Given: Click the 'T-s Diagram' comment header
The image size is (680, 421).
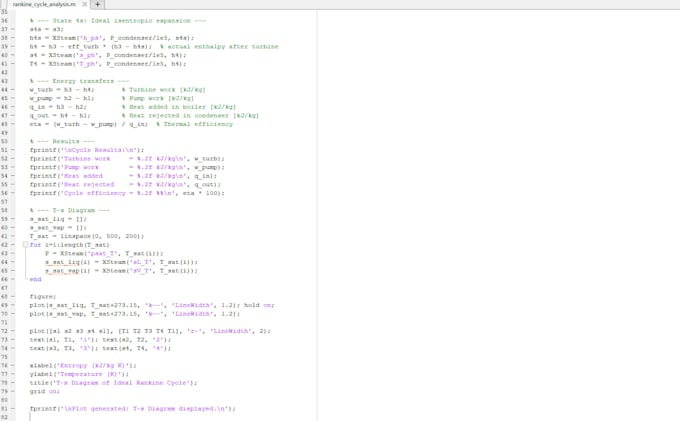Looking at the screenshot, I should point(70,210).
